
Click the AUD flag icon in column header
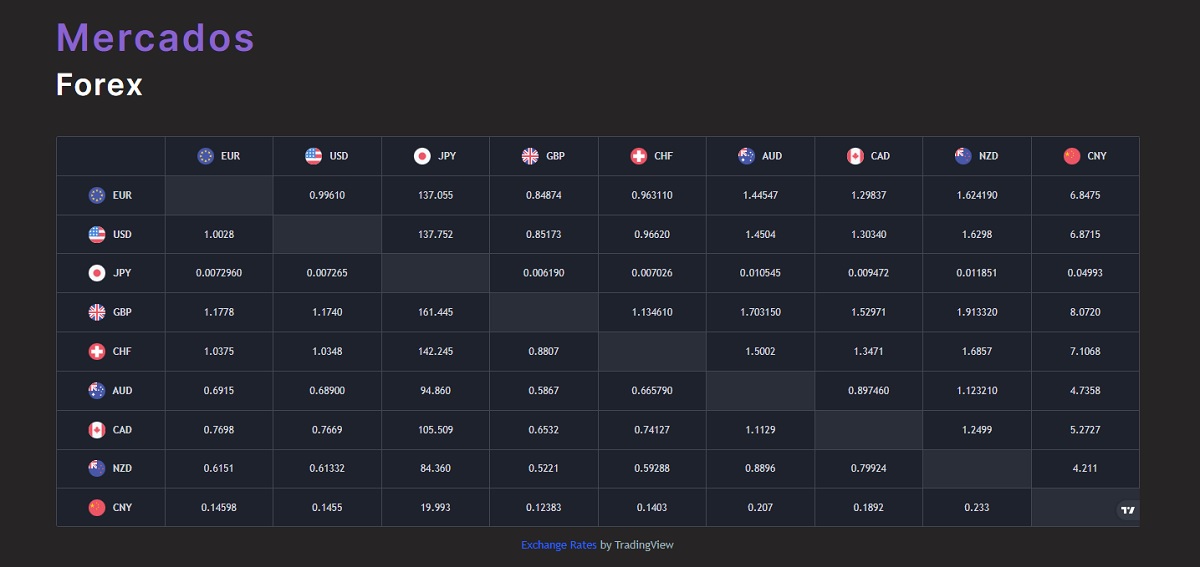(x=746, y=156)
